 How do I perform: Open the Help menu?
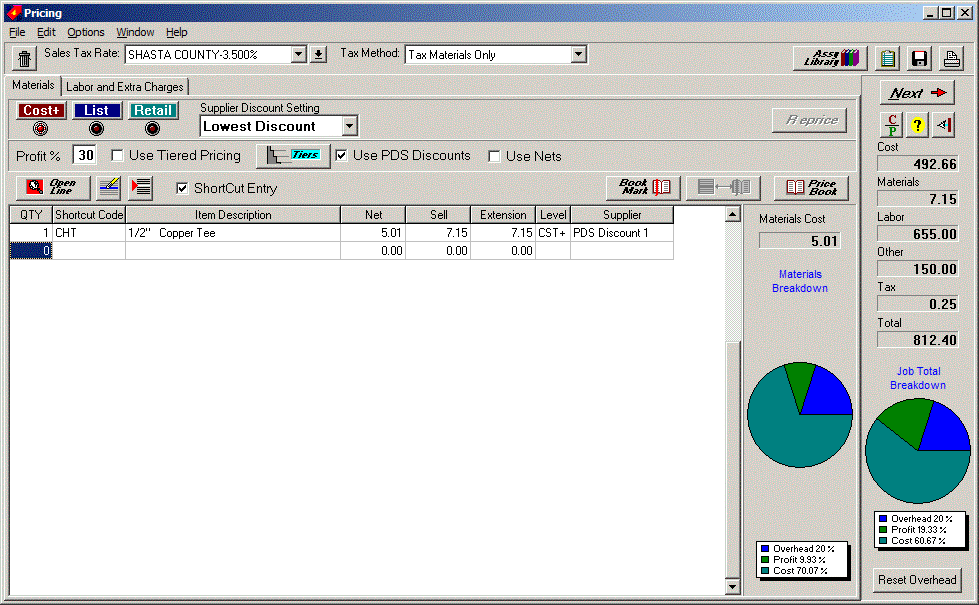pyautogui.click(x=177, y=32)
